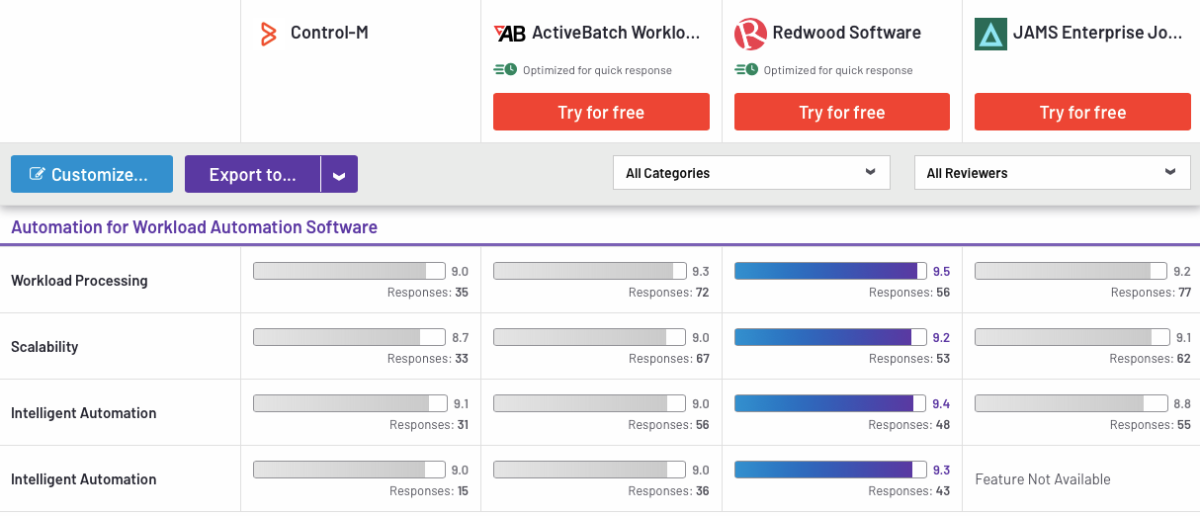
Task: Click Control-M's Scalability 8.7 rating bar
Action: [349, 337]
